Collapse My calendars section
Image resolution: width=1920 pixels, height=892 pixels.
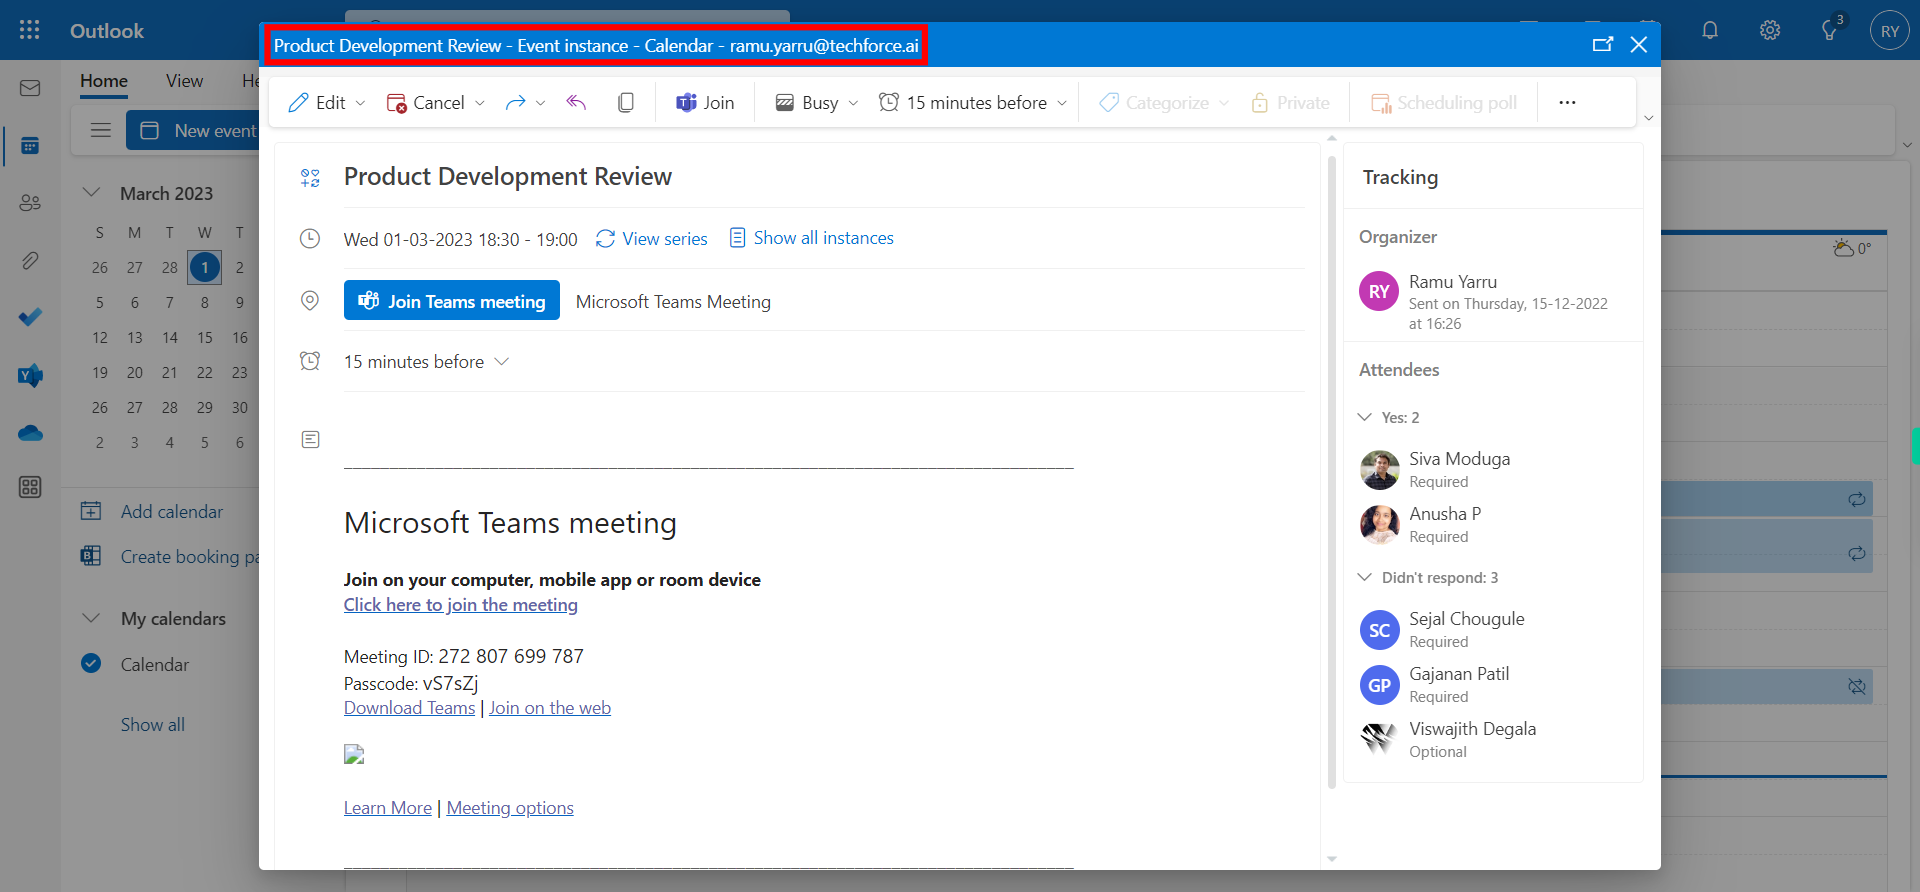91,618
